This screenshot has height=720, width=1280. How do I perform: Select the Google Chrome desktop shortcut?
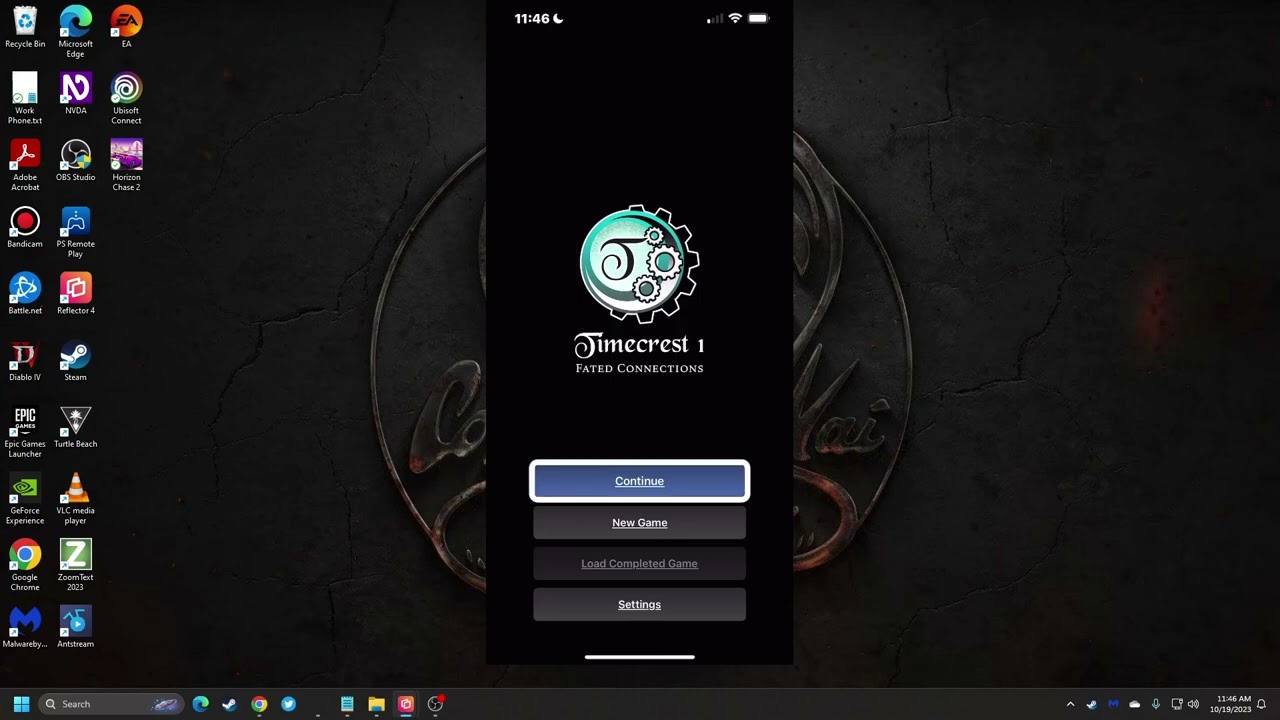click(x=25, y=565)
